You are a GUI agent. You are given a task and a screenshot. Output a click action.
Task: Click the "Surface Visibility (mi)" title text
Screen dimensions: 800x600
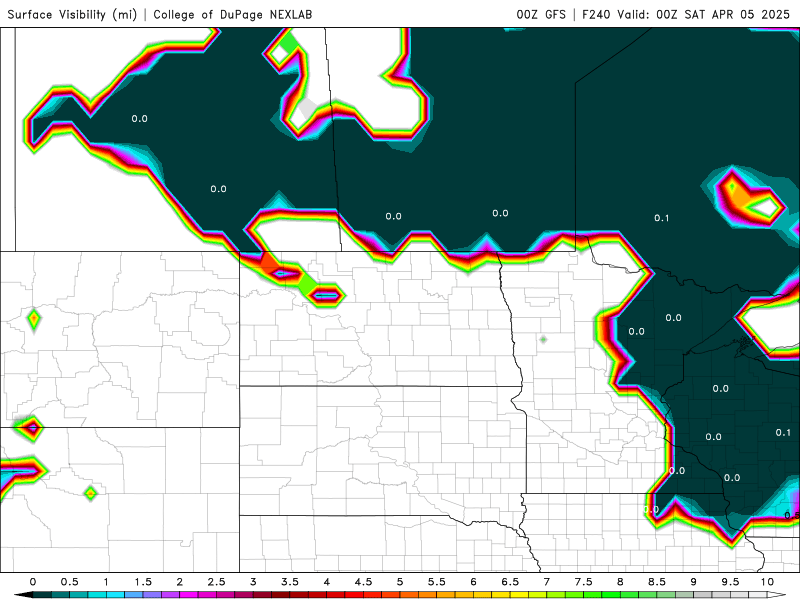click(x=72, y=14)
